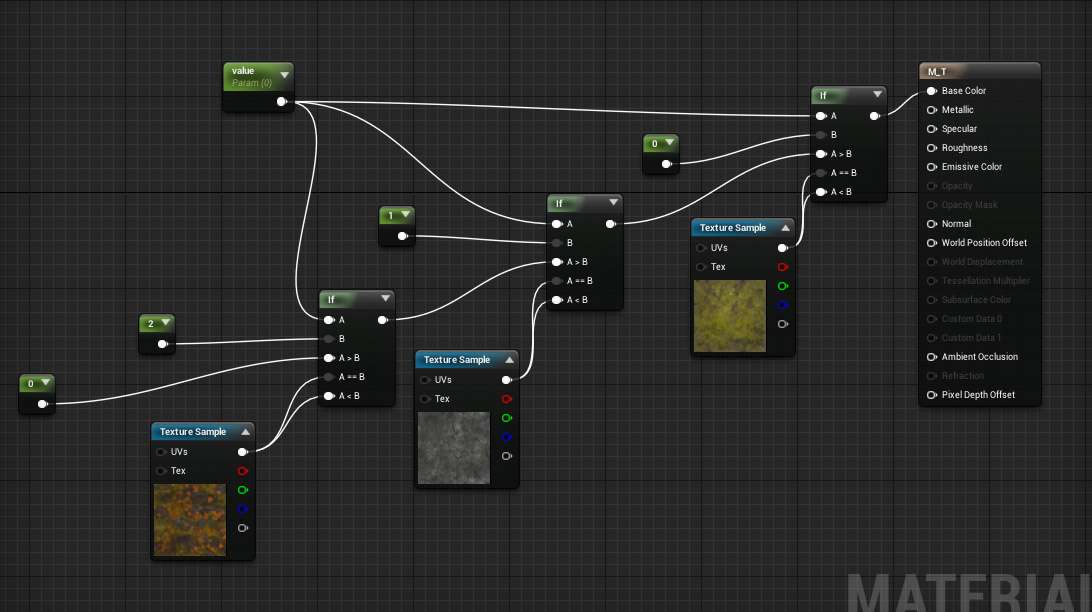
Task: Expand arrow on the 0 constant wired to Base Color If node
Action: (669, 143)
